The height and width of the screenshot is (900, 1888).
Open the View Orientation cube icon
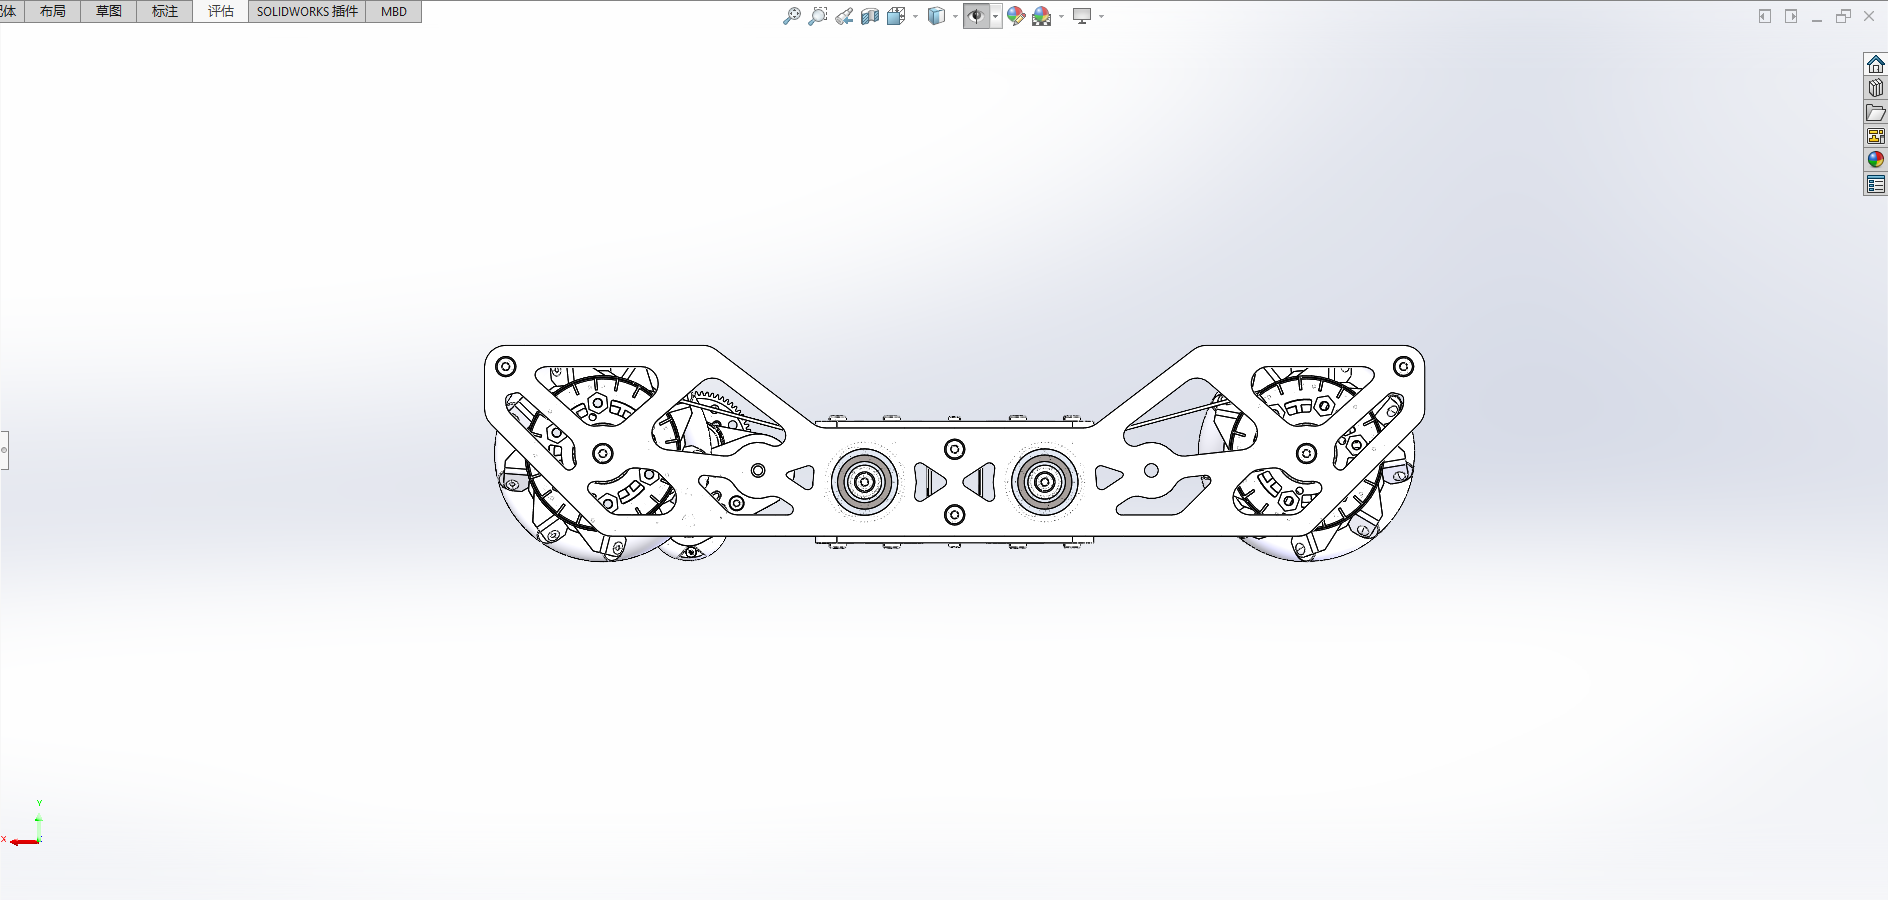point(896,16)
